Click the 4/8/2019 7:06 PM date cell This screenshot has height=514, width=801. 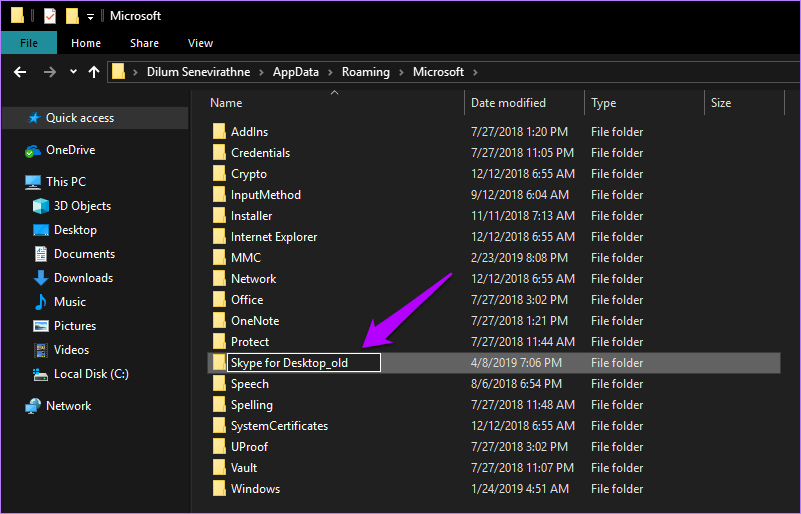coord(516,363)
